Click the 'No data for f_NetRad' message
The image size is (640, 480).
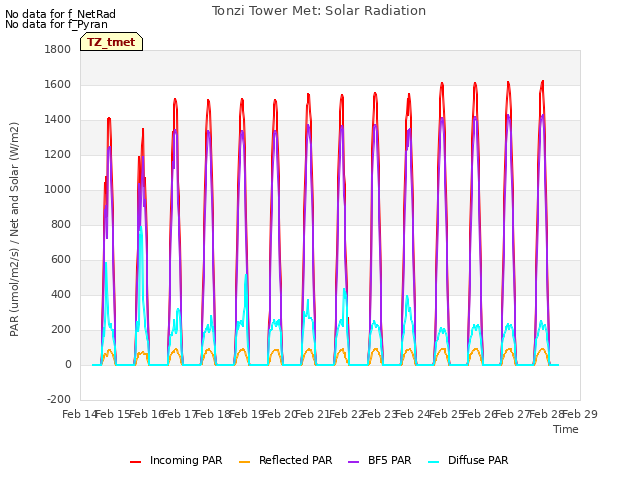coord(60,14)
